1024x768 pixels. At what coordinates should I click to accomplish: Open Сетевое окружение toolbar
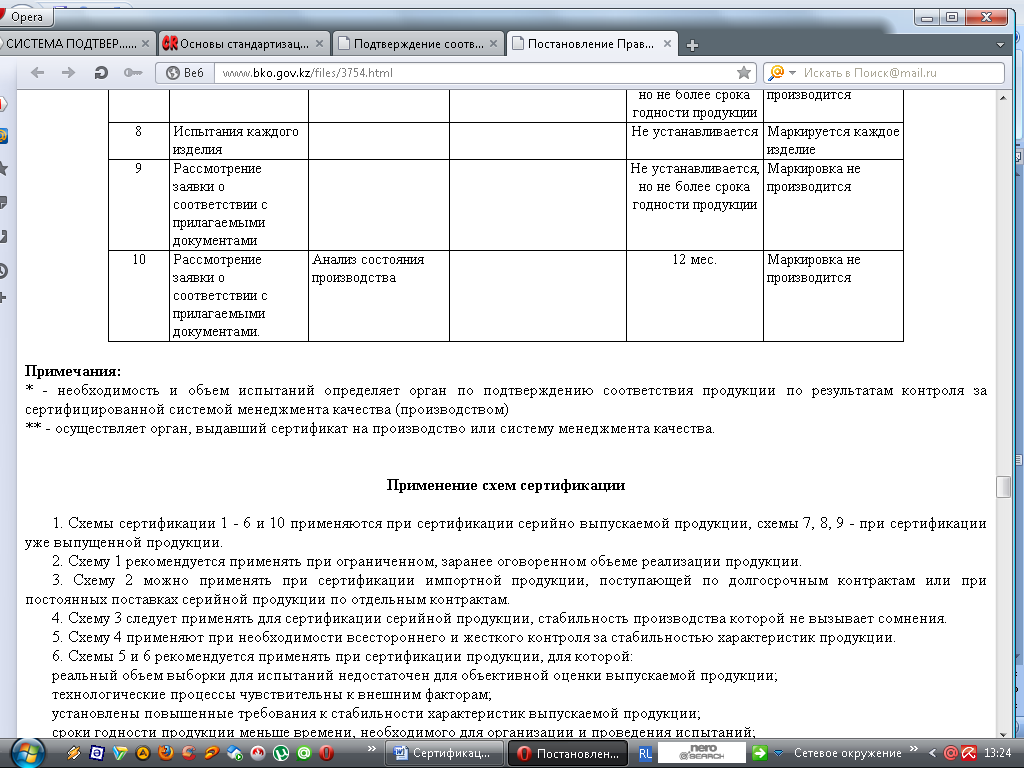click(847, 753)
